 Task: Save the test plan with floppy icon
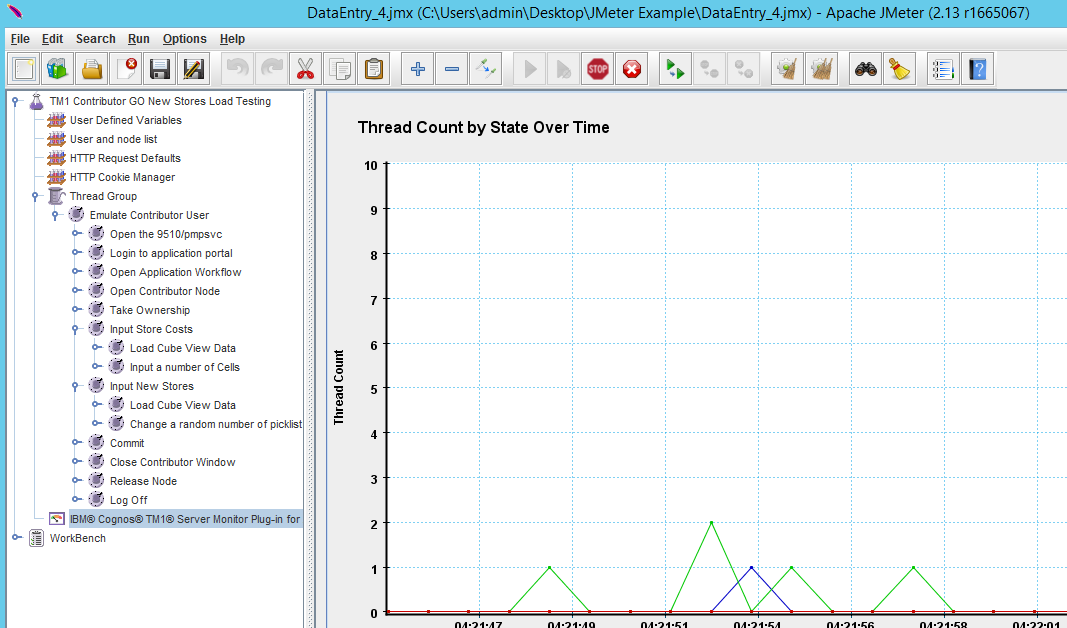[160, 69]
